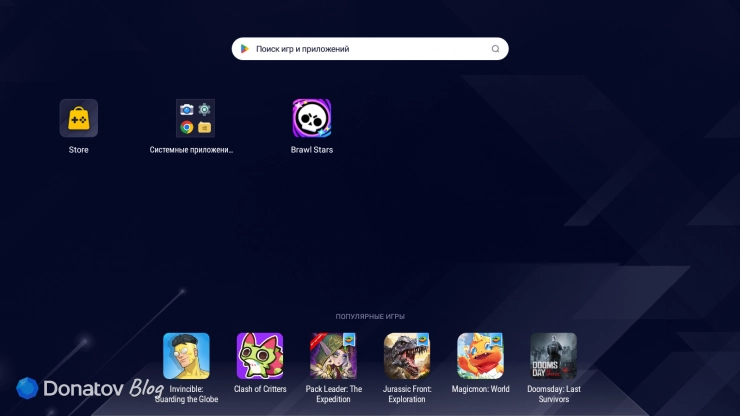
Task: Click the magnifier search icon
Action: pos(495,49)
